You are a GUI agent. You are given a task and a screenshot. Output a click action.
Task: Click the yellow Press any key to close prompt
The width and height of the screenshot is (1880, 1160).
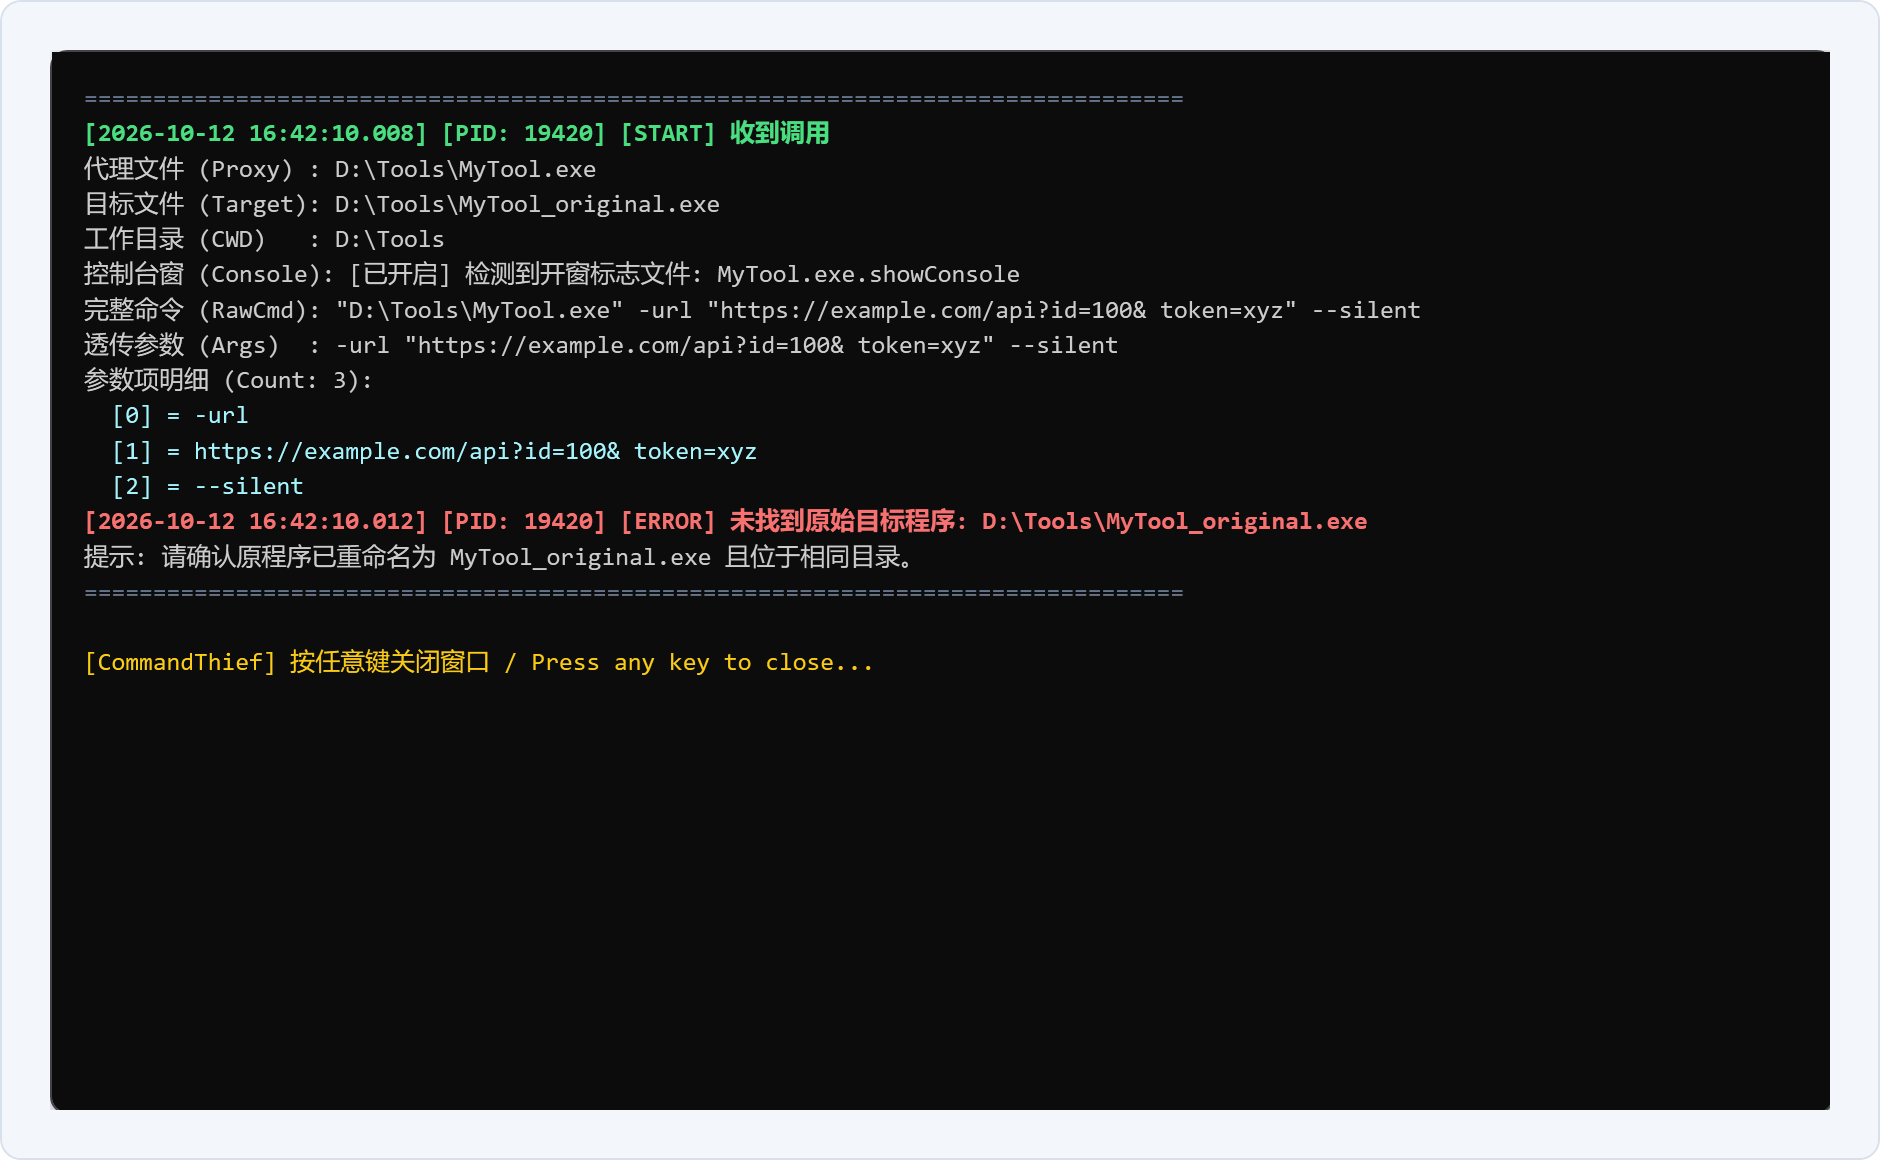[479, 662]
